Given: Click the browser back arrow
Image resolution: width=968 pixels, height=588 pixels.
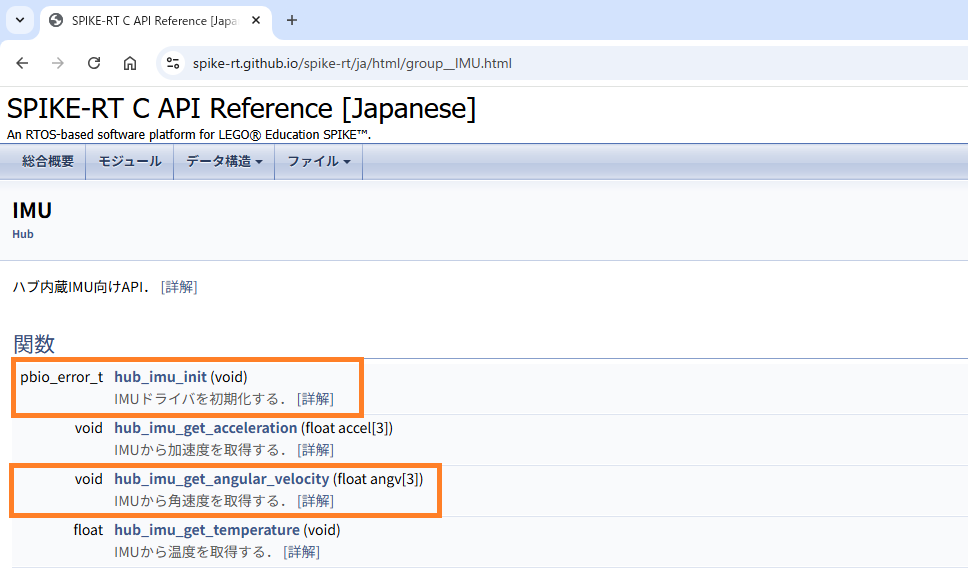Looking at the screenshot, I should pyautogui.click(x=22, y=63).
